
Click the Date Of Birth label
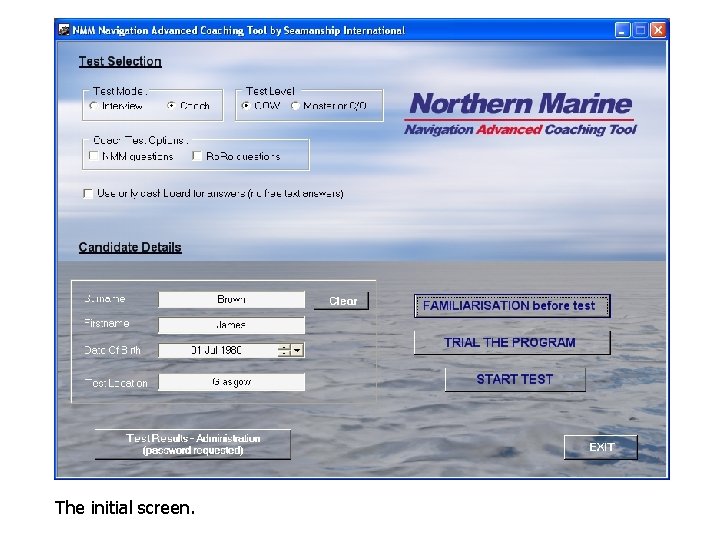[x=112, y=350]
